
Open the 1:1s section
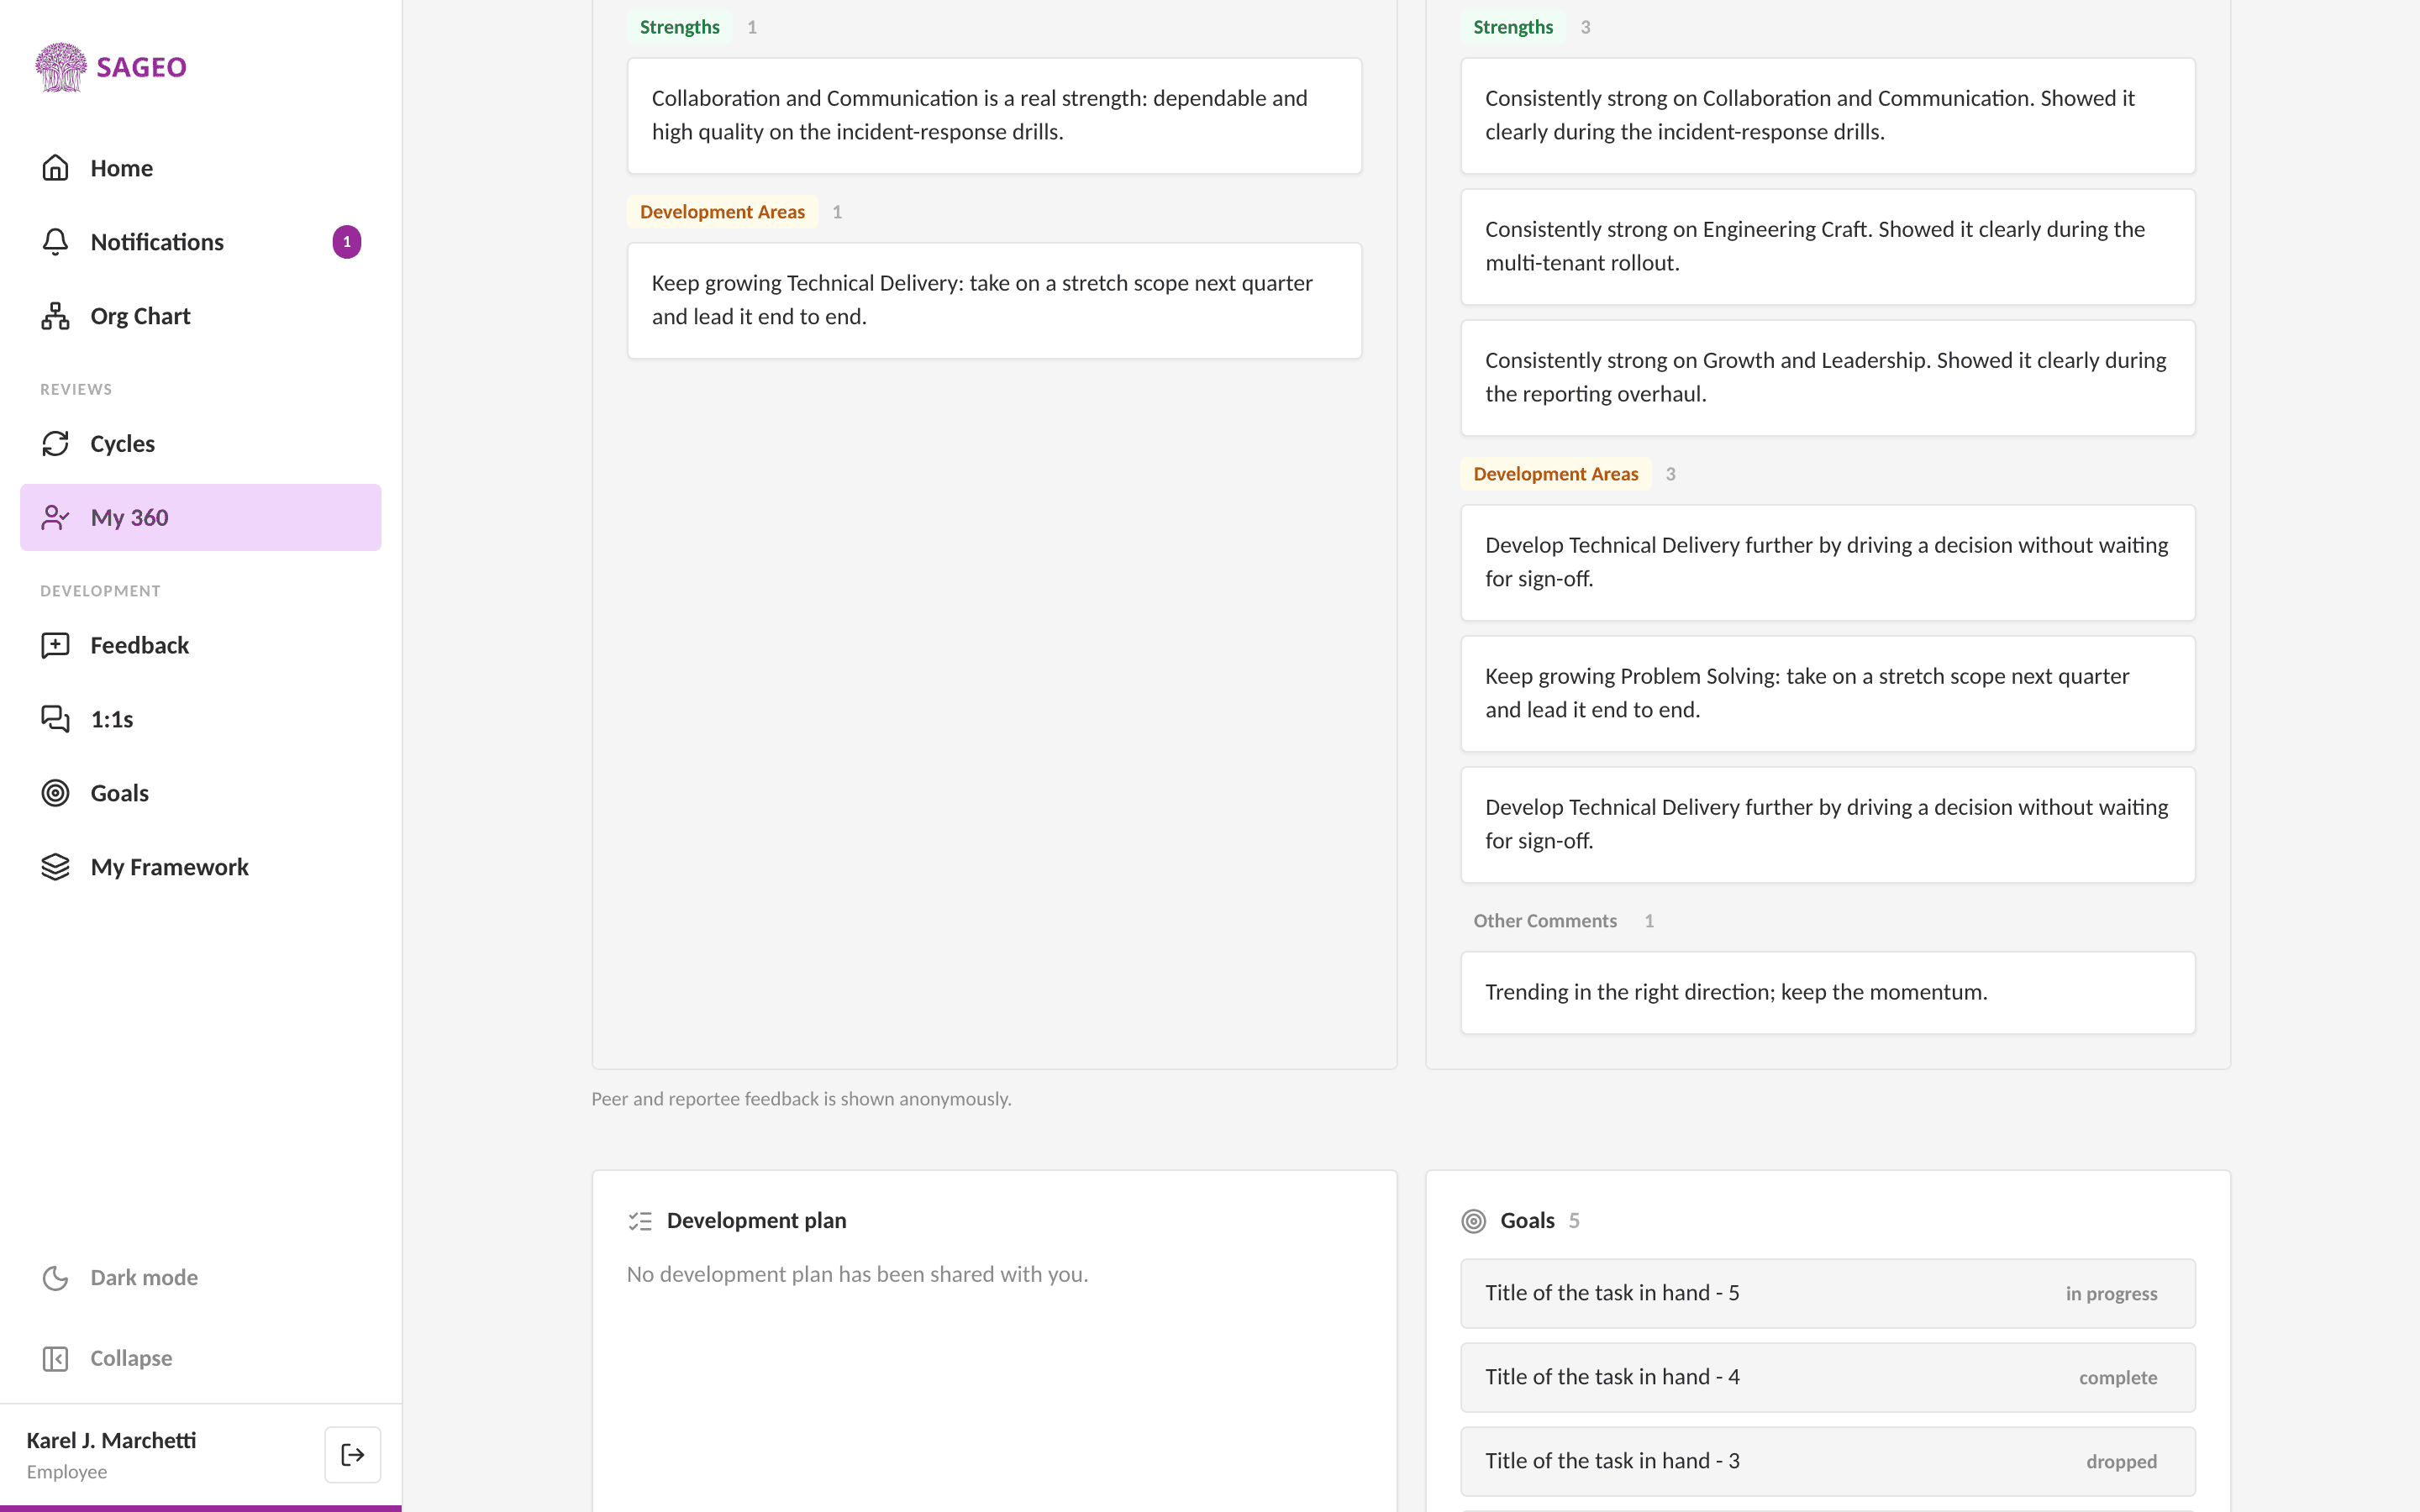(x=200, y=719)
